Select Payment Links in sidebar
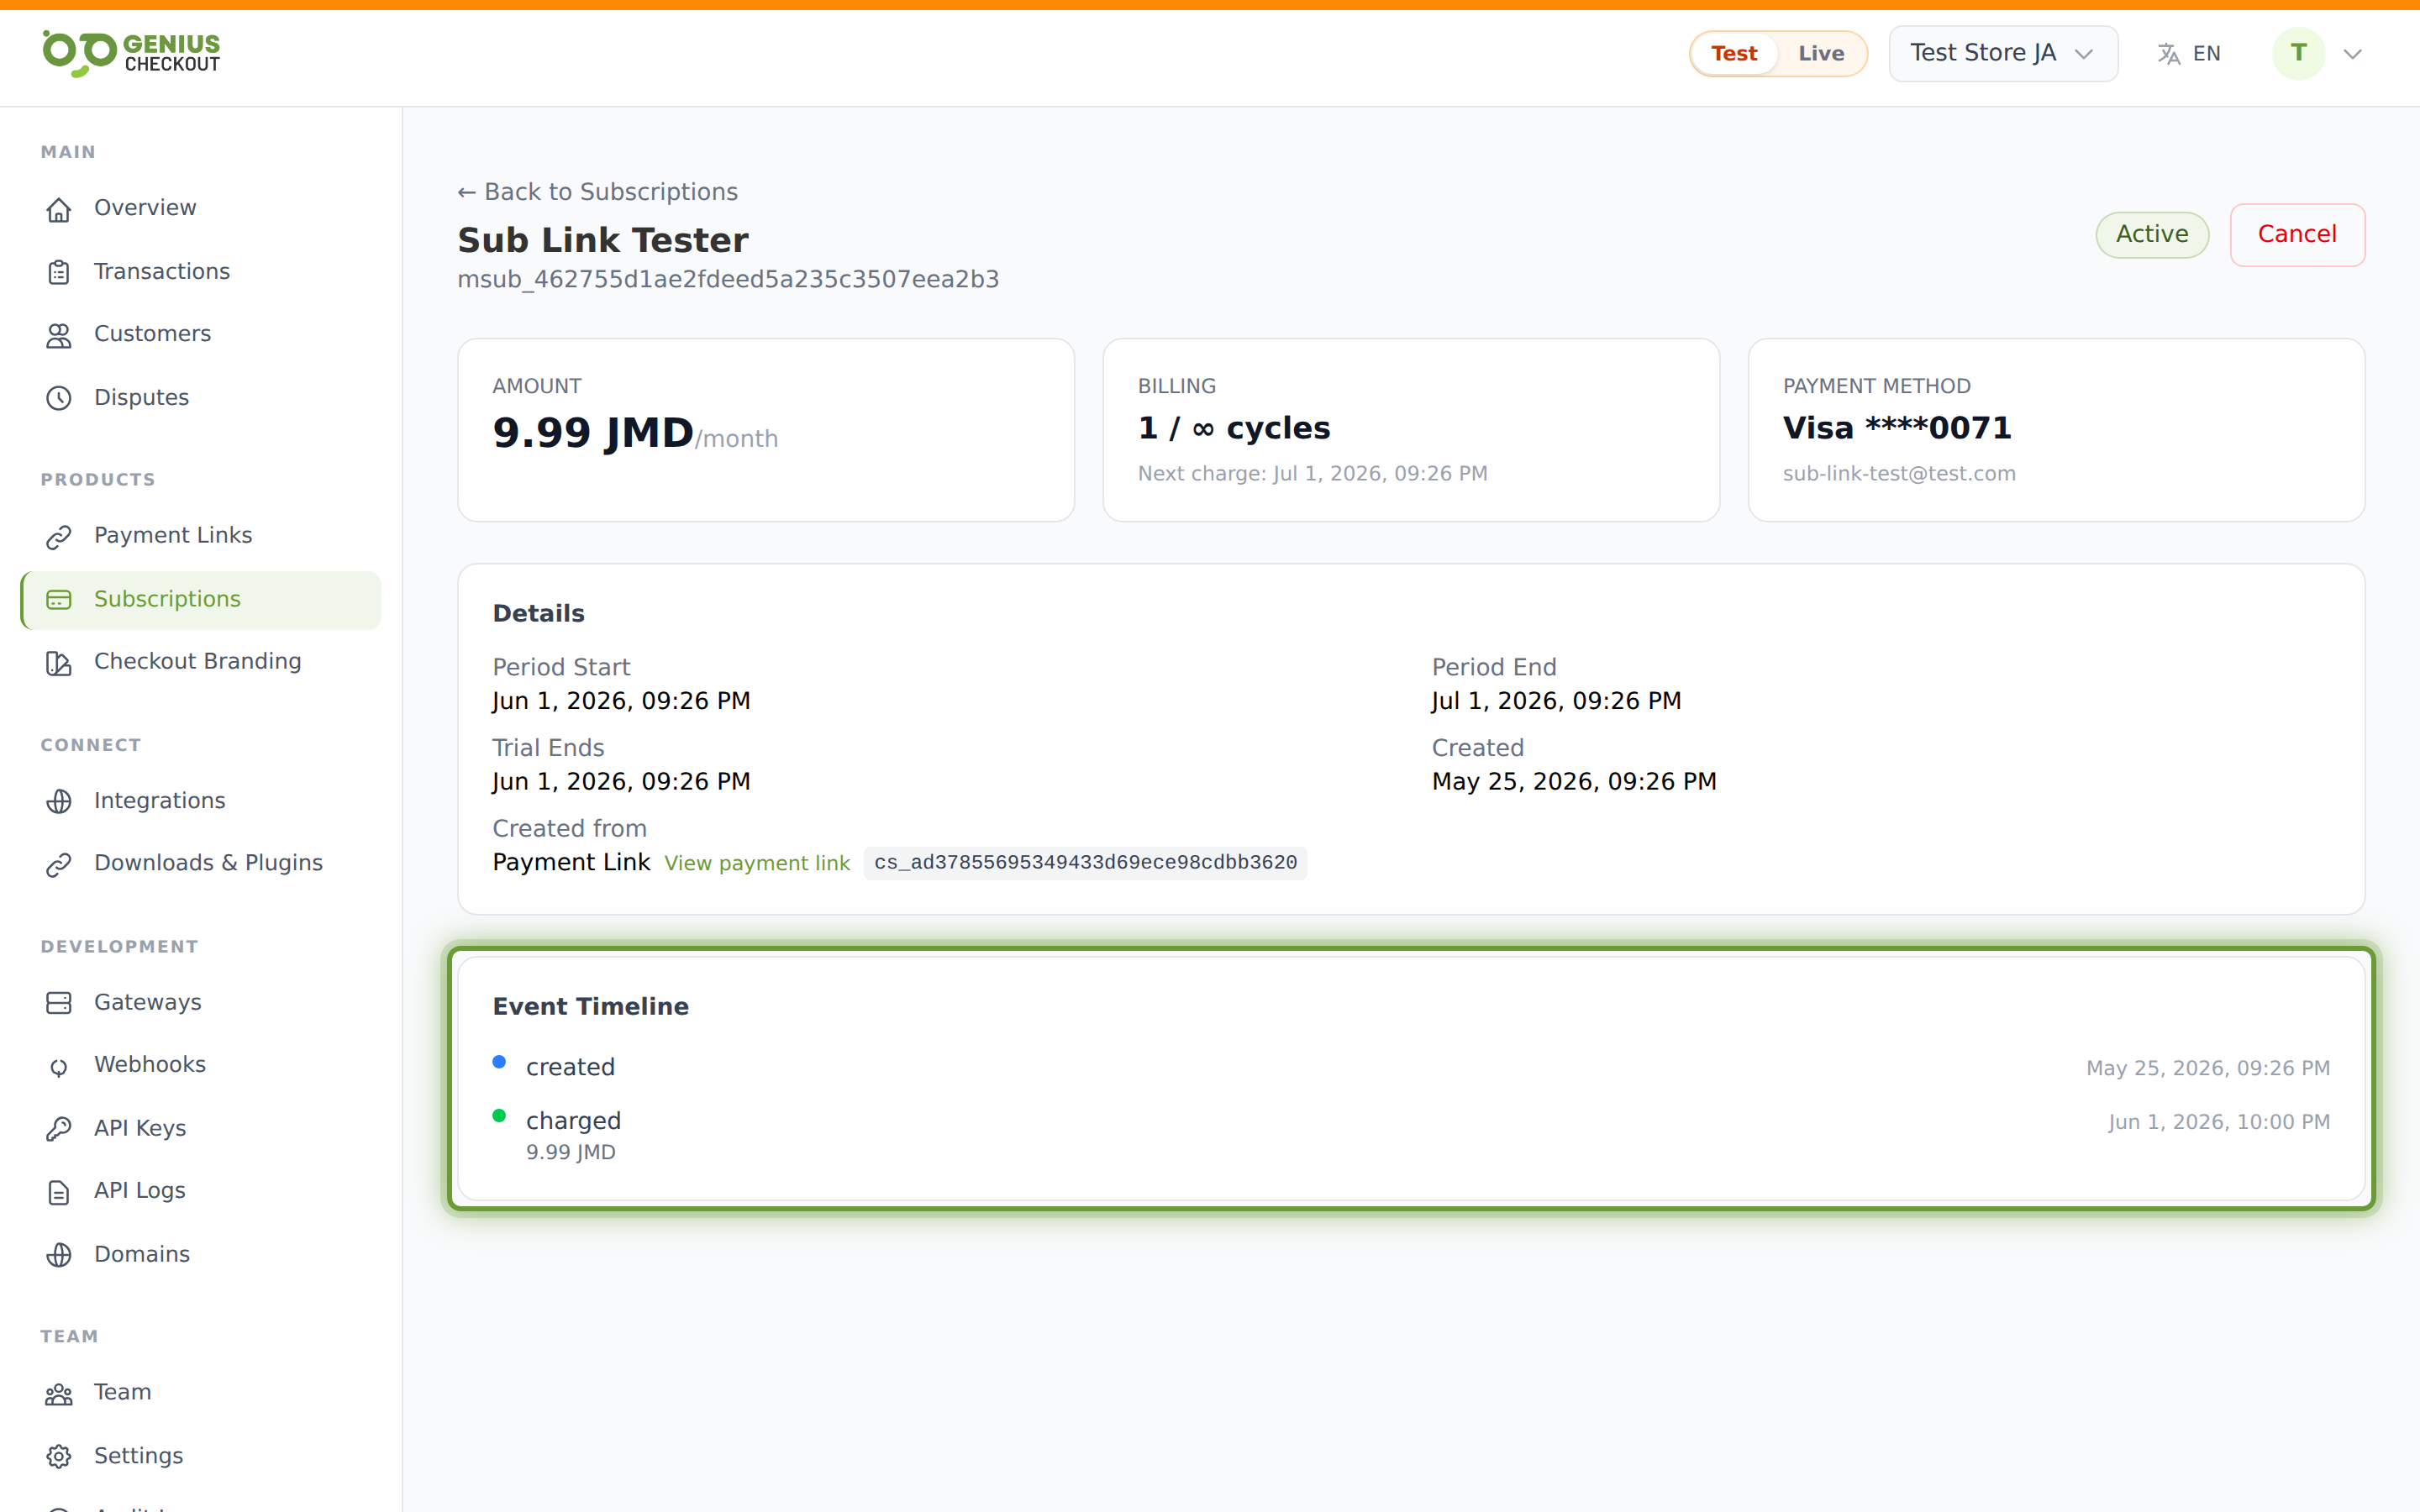 point(201,536)
